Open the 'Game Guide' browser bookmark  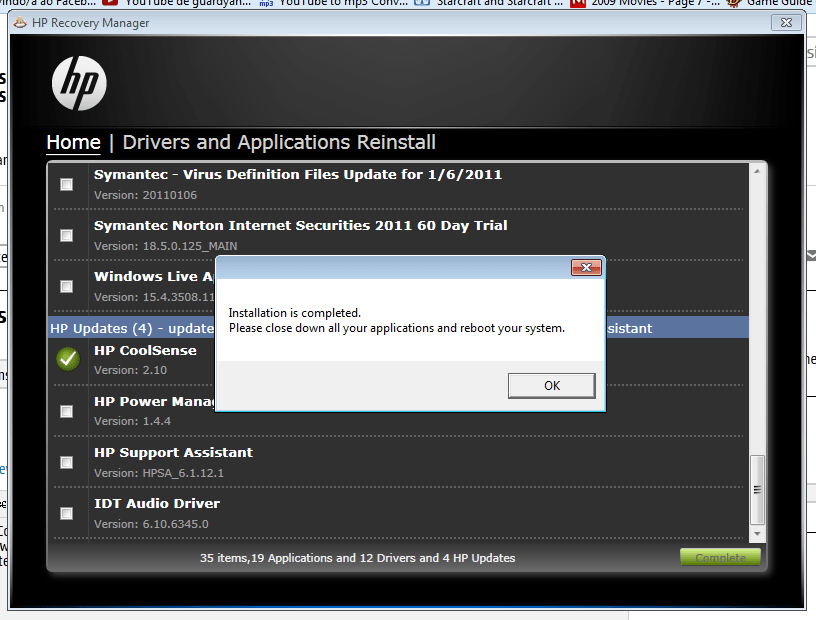[x=771, y=3]
